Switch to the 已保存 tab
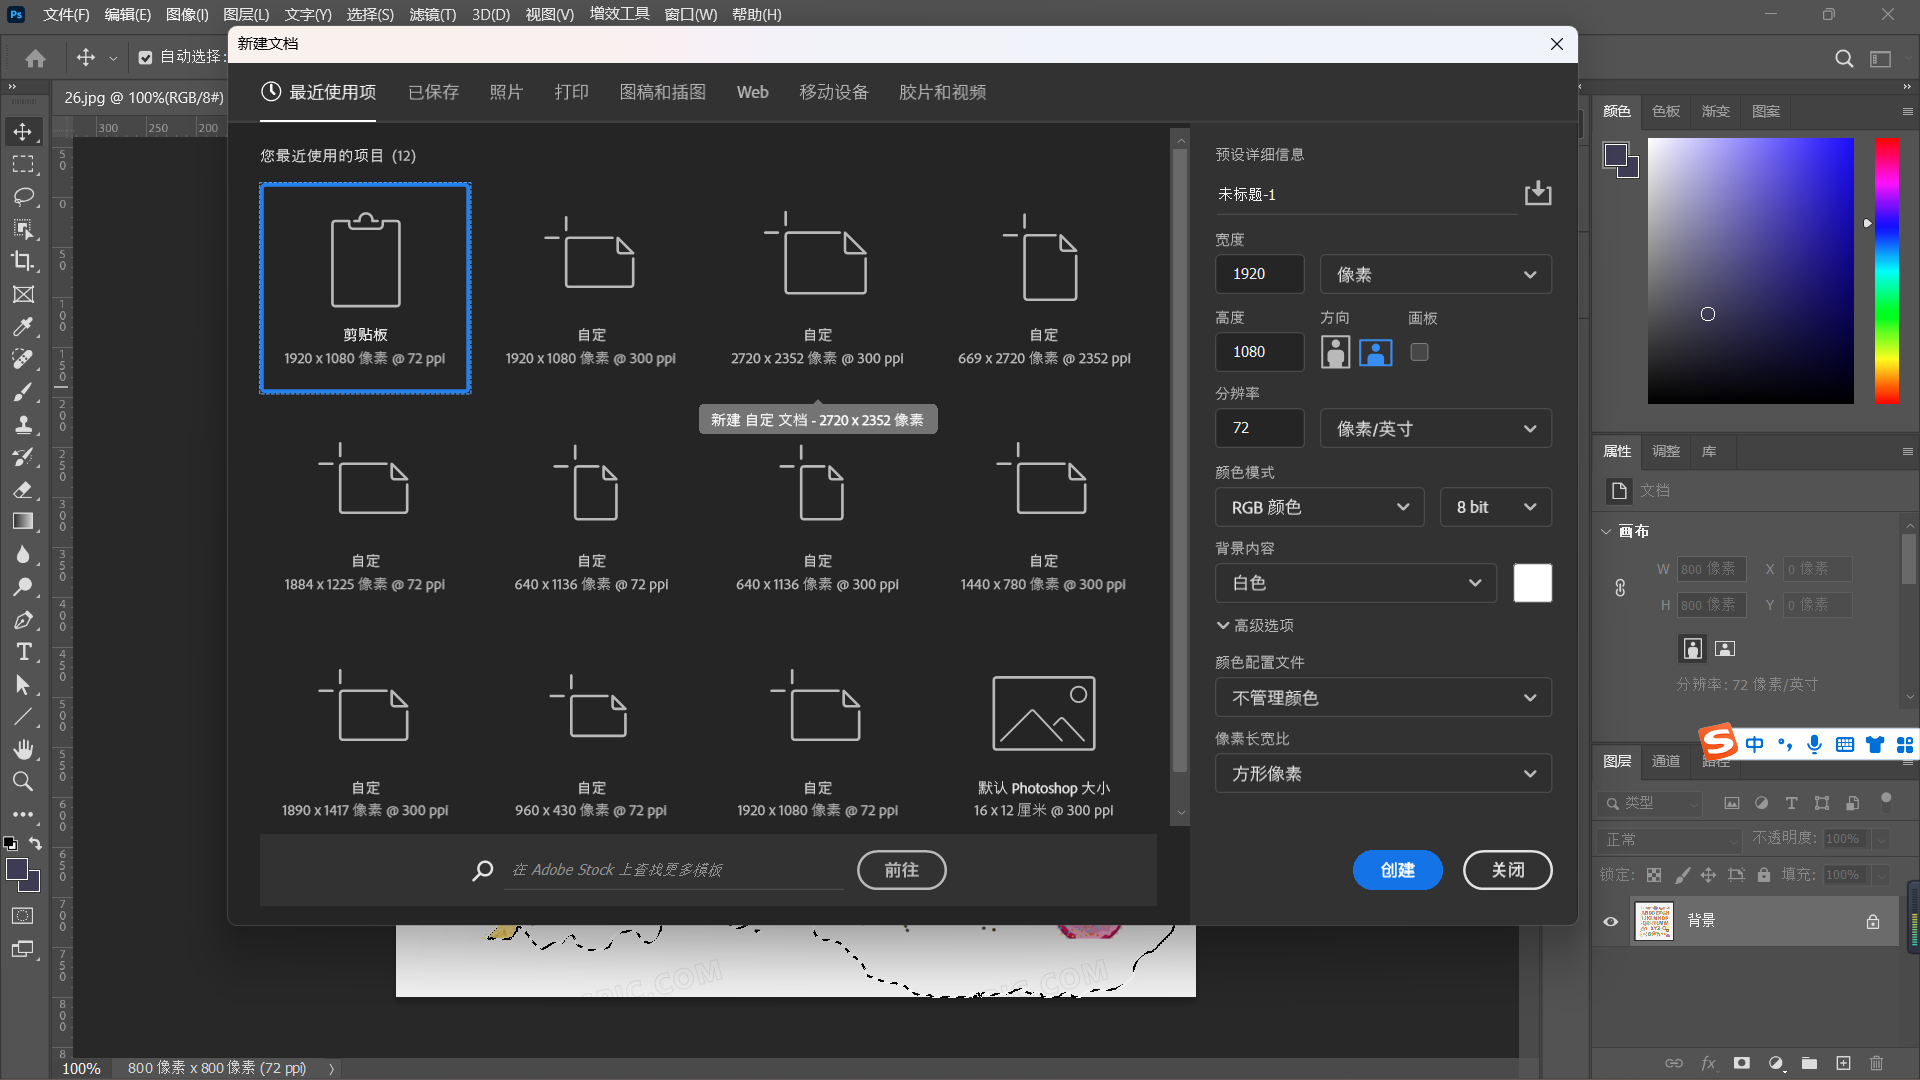Image resolution: width=1920 pixels, height=1080 pixels. click(x=433, y=92)
